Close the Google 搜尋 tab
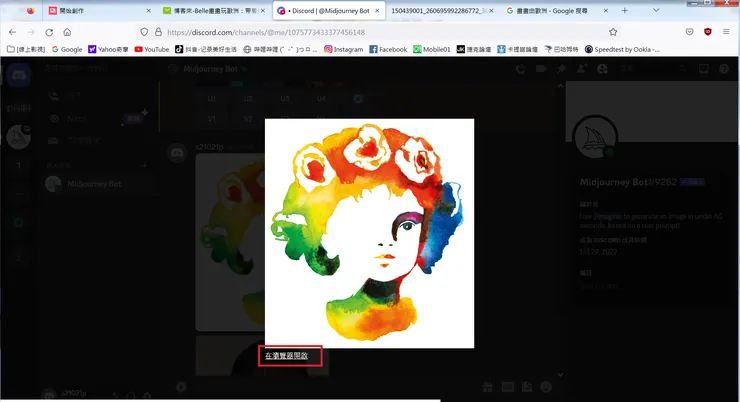This screenshot has height=402, width=740. (606, 10)
